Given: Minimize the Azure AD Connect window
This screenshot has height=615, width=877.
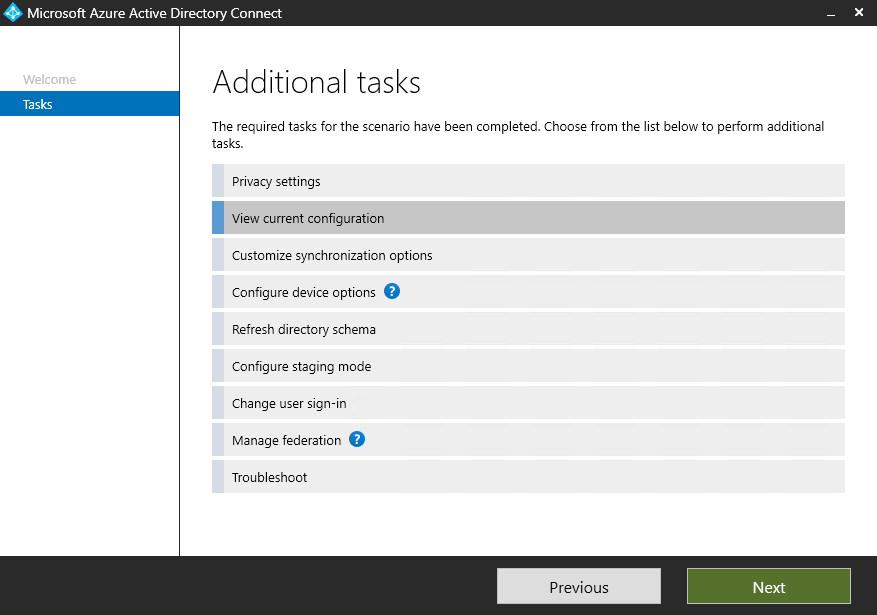Looking at the screenshot, I should [x=830, y=12].
